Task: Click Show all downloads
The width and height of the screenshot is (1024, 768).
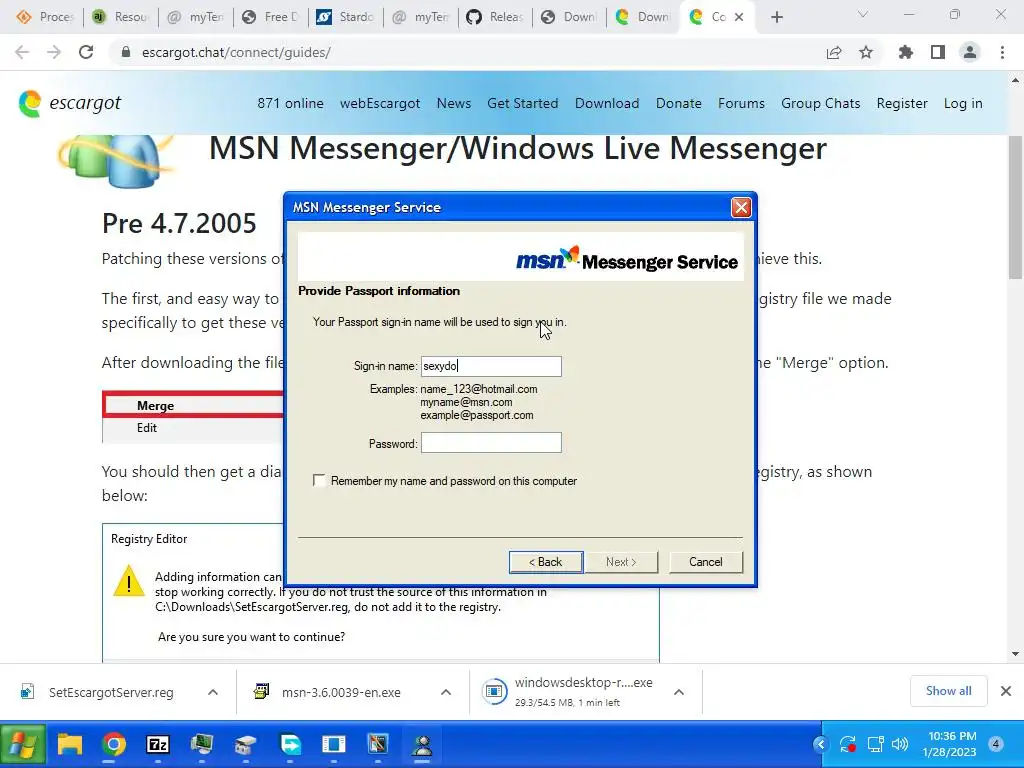Action: click(x=948, y=691)
